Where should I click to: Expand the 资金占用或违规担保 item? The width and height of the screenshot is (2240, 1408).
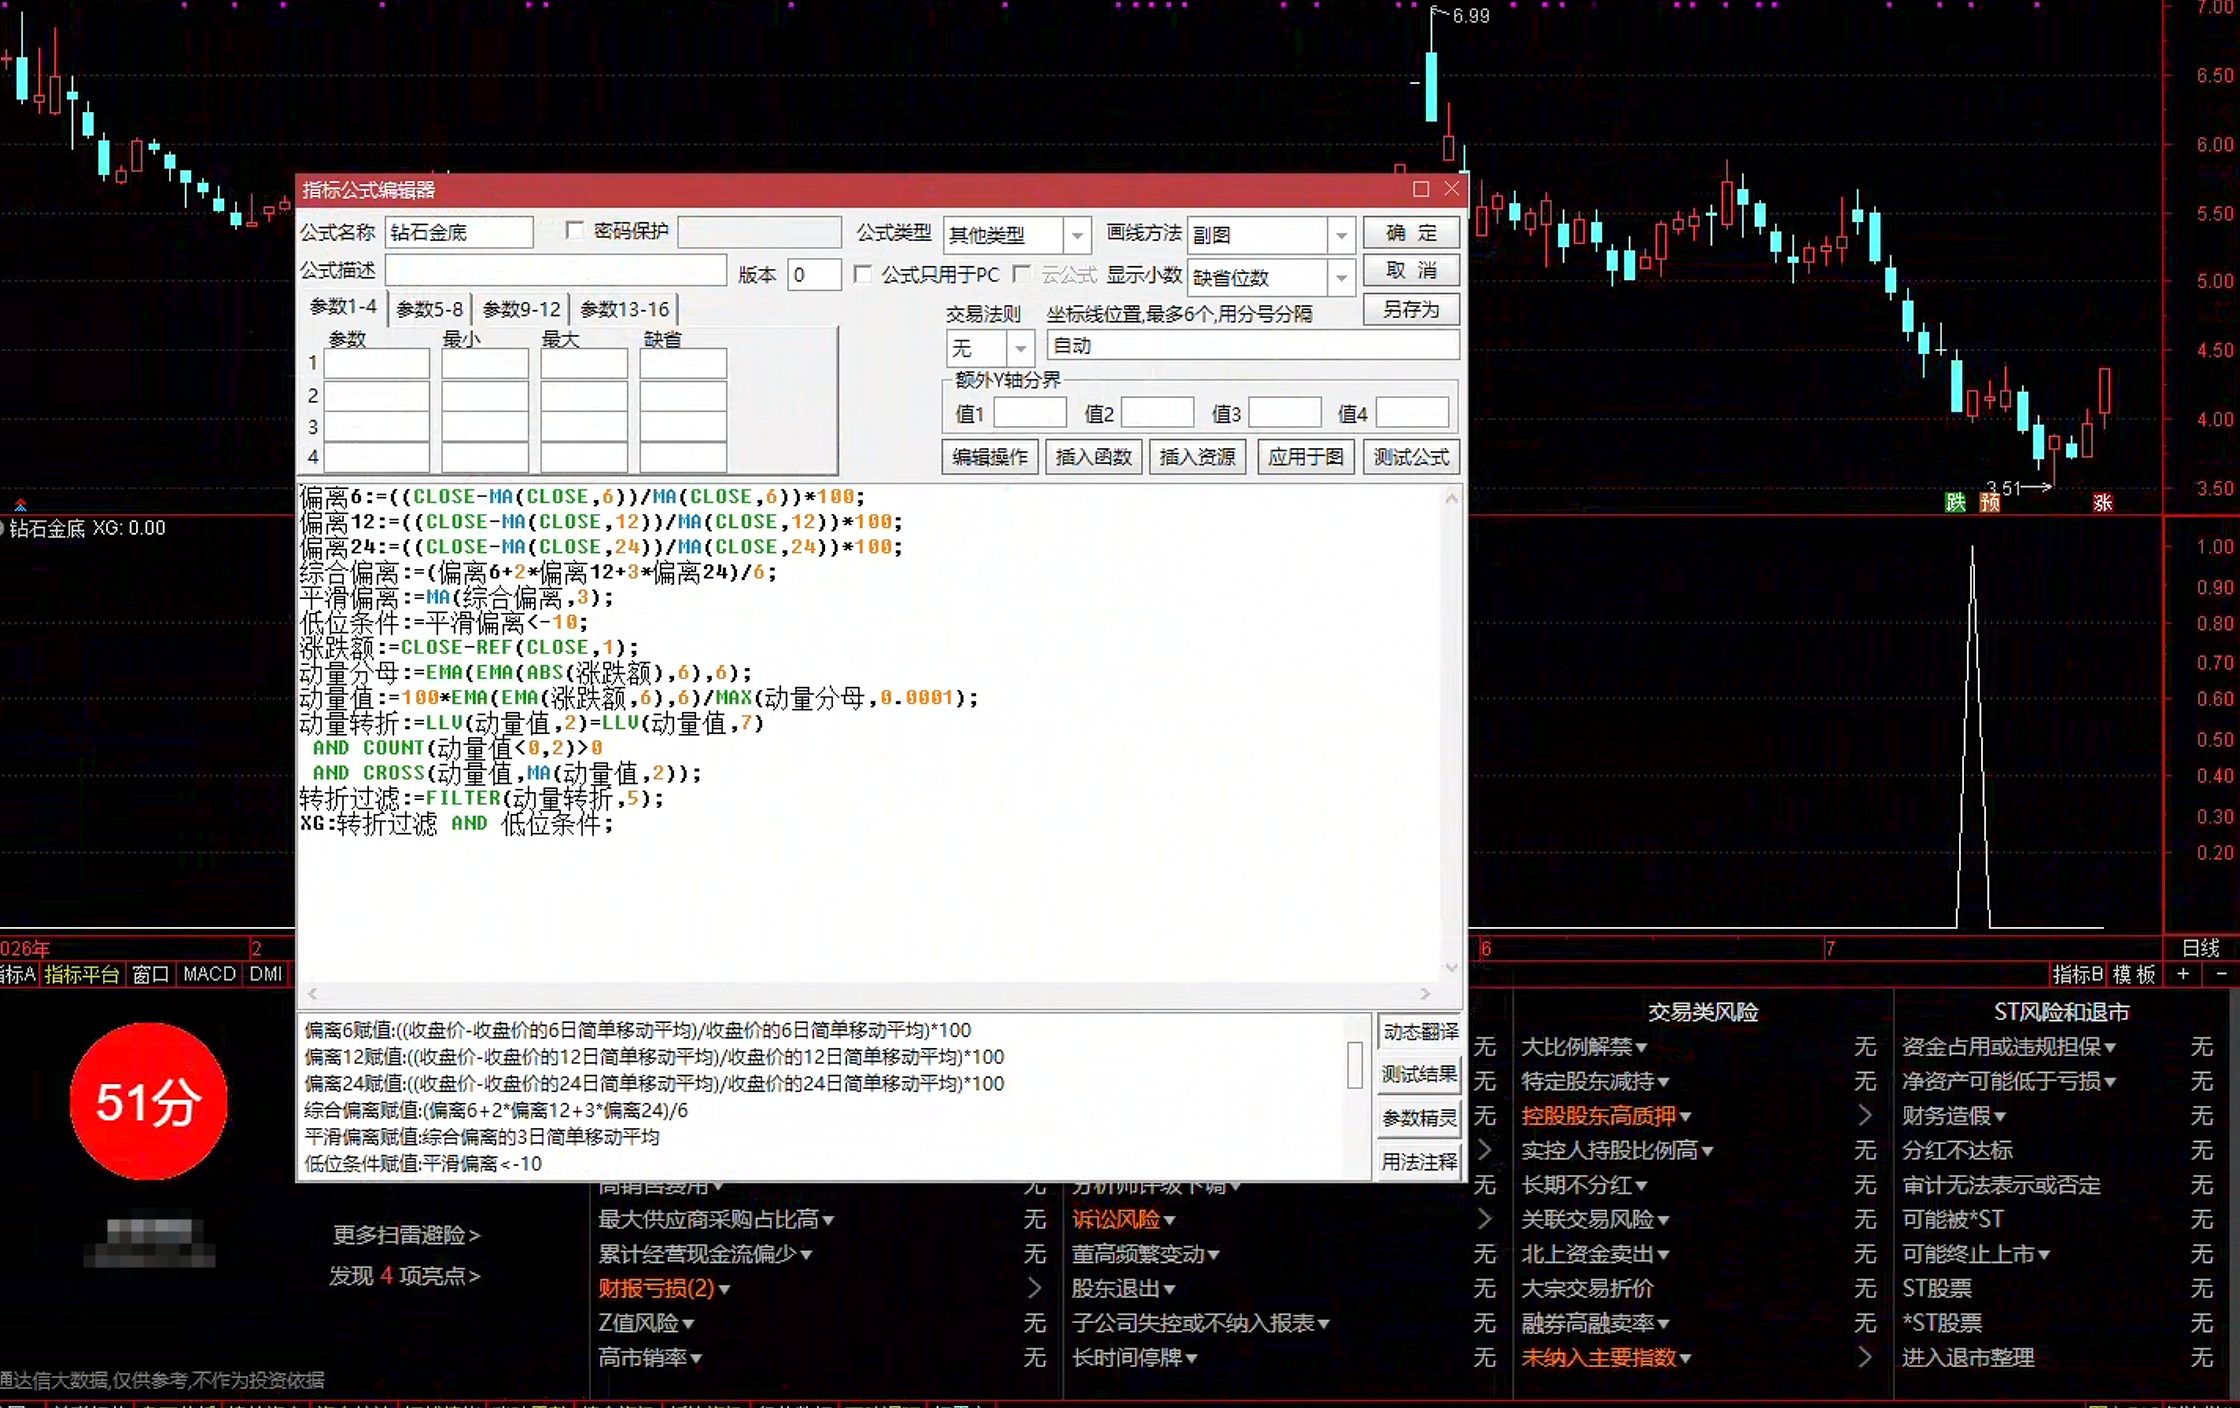[x=2008, y=1047]
